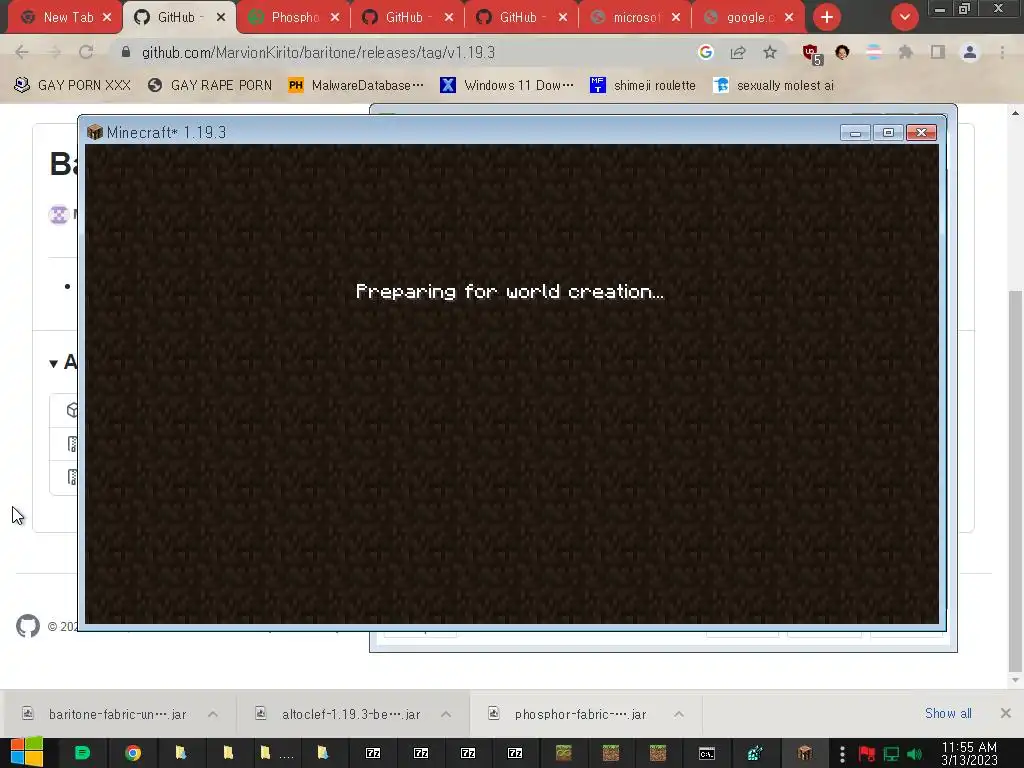Screen dimensions: 1024x768
Task: Minimize the Minecraft 1.19.3 window
Action: 855,133
